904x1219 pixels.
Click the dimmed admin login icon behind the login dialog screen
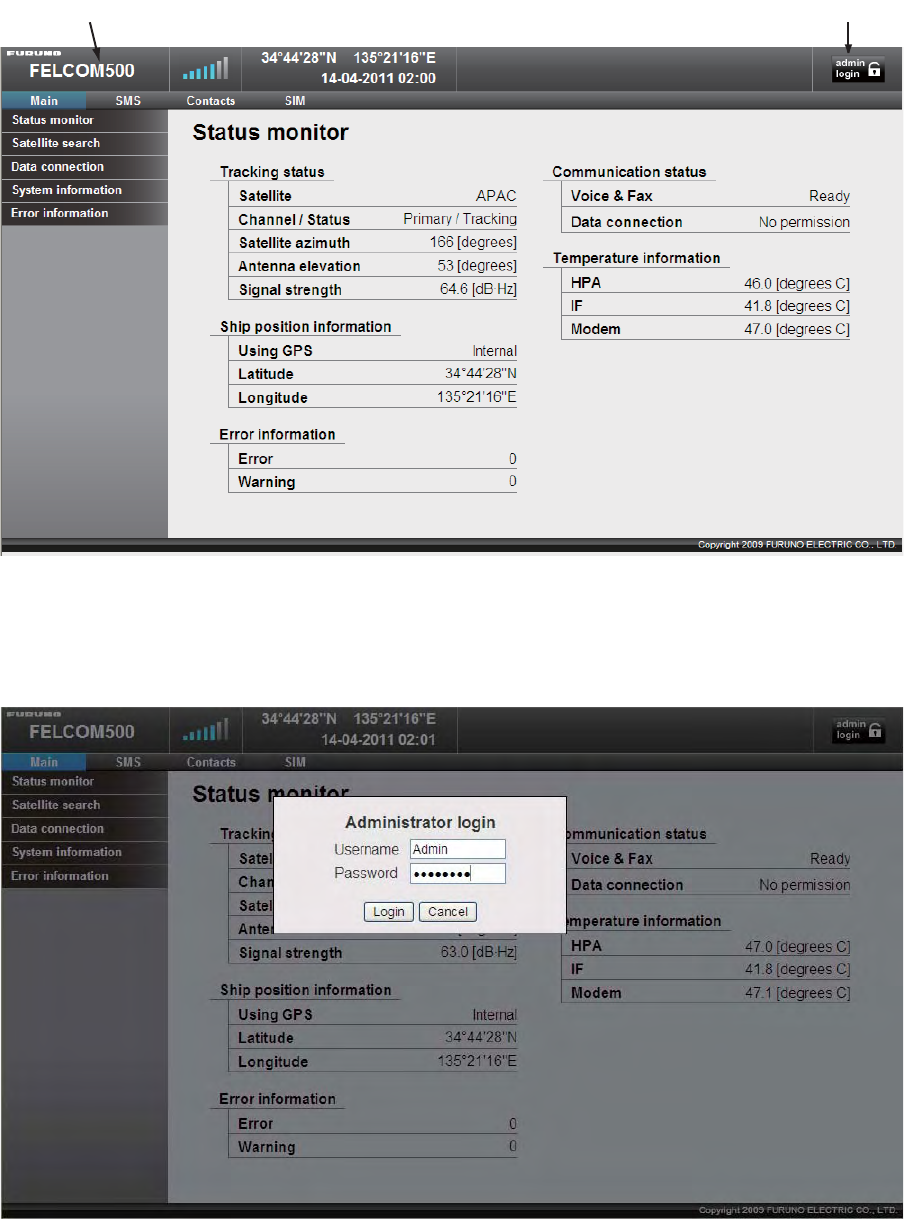tap(858, 731)
